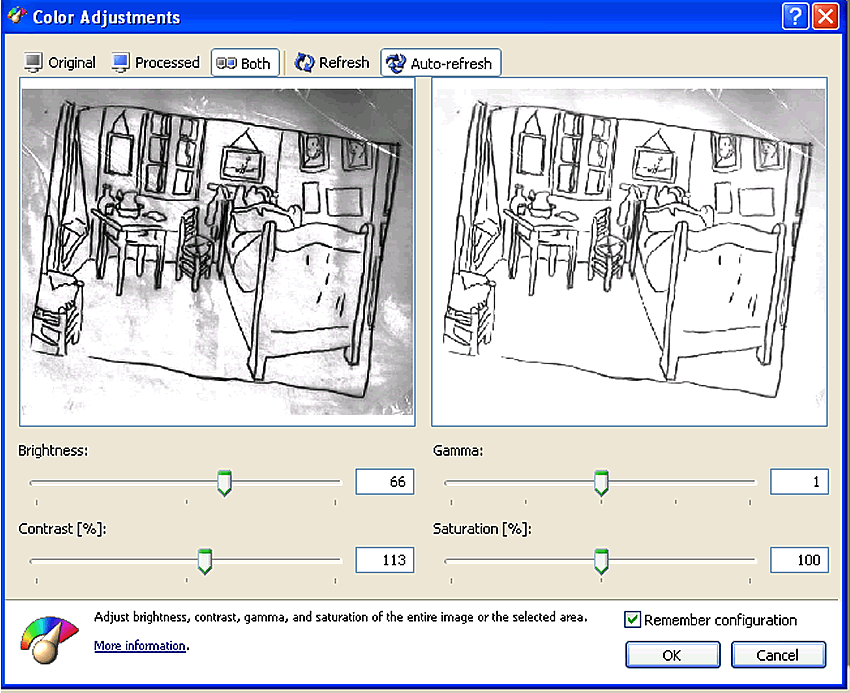This screenshot has width=850, height=693.
Task: Click the Brightness slider handle
Action: (224, 483)
